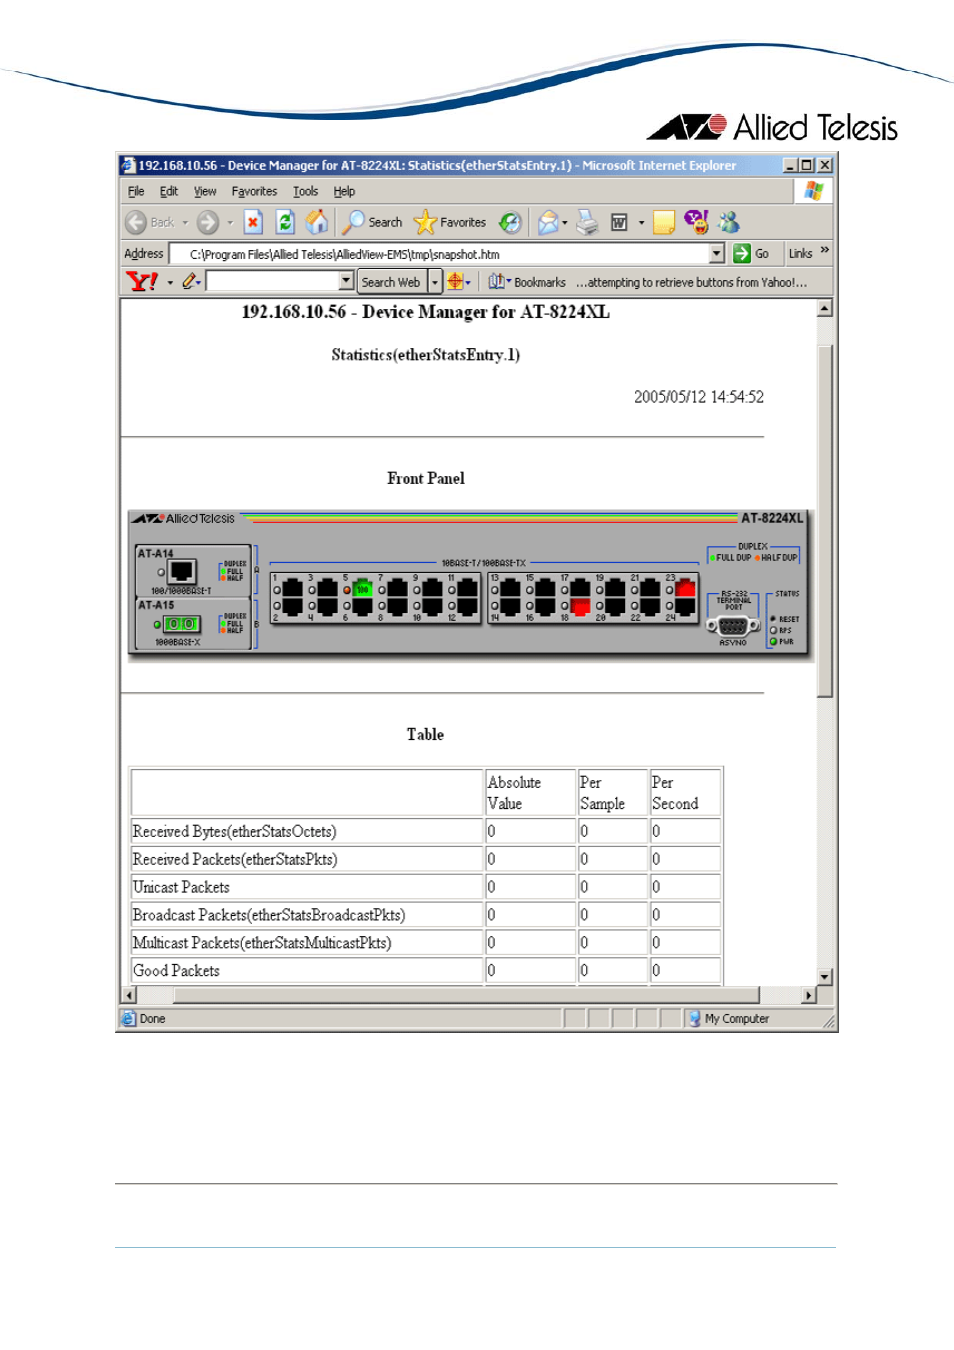Viewport: 954px width, 1350px height.
Task: Click the AT-A14 module port
Action: pyautogui.click(x=182, y=571)
